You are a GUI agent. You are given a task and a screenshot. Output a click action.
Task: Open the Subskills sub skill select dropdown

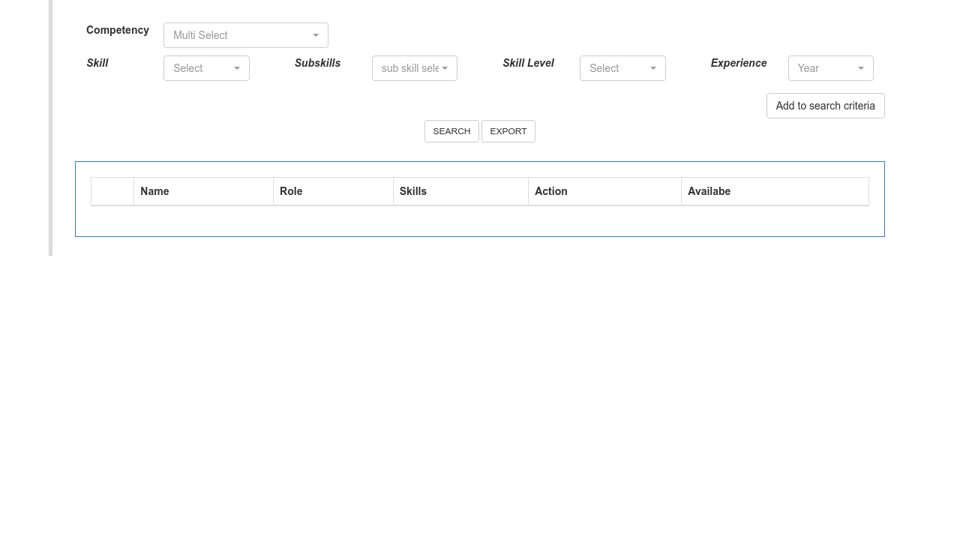tap(414, 68)
